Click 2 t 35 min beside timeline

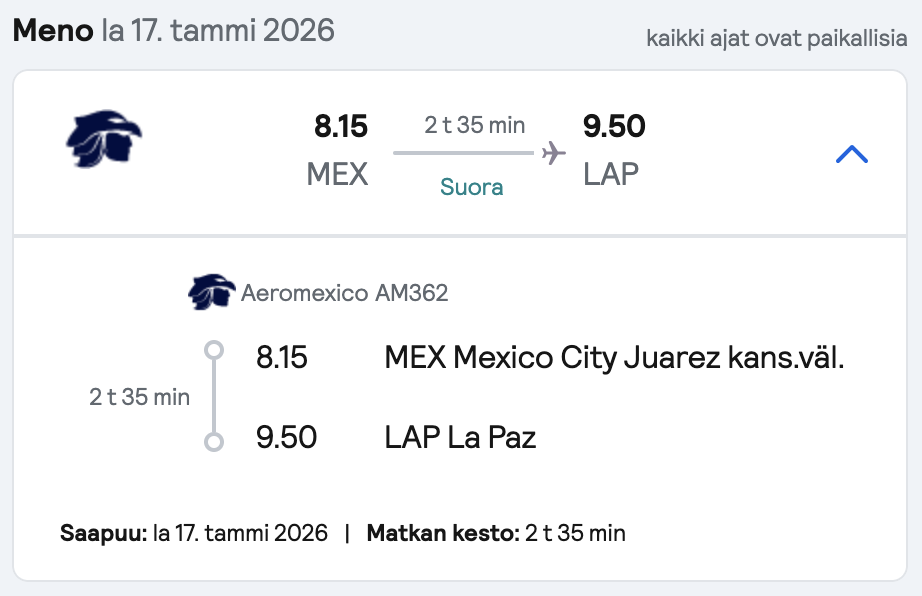(139, 397)
